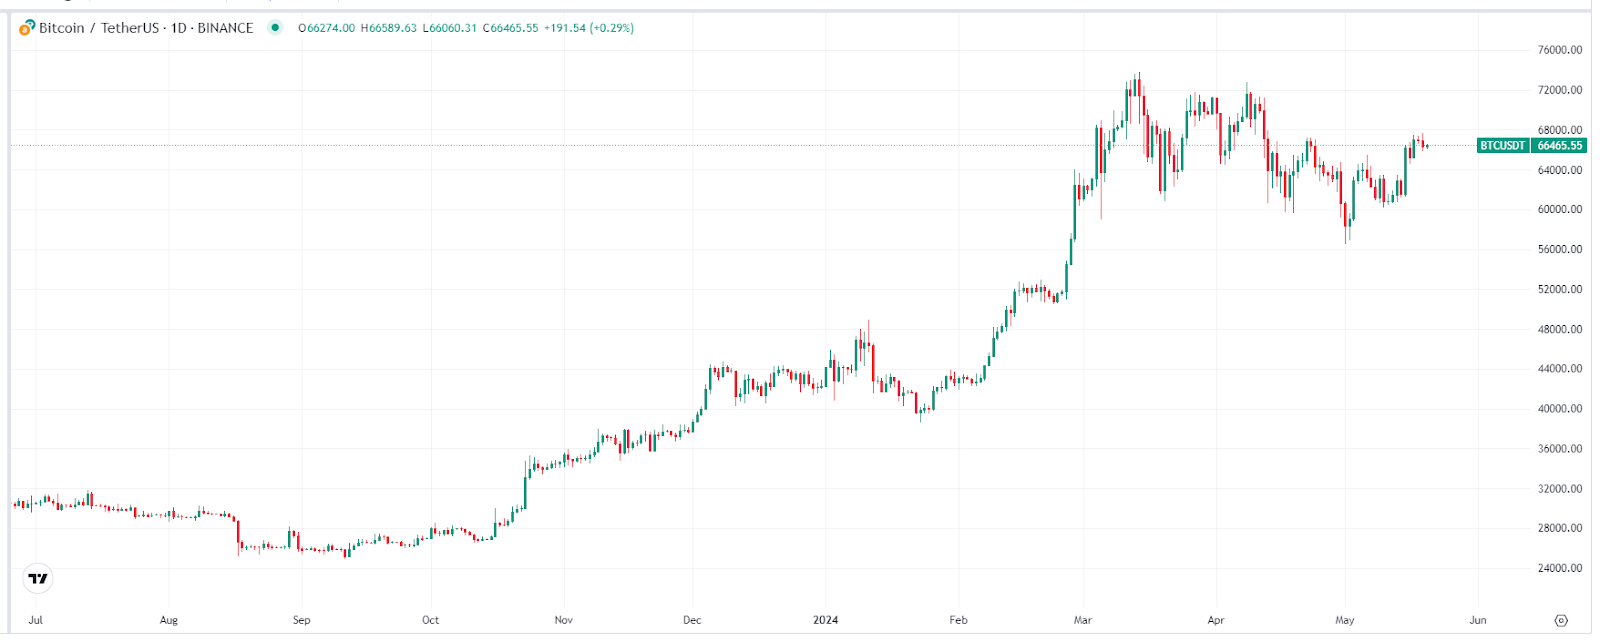The height and width of the screenshot is (642, 1600).
Task: Click the 60000.00 price axis label
Action: (1560, 210)
